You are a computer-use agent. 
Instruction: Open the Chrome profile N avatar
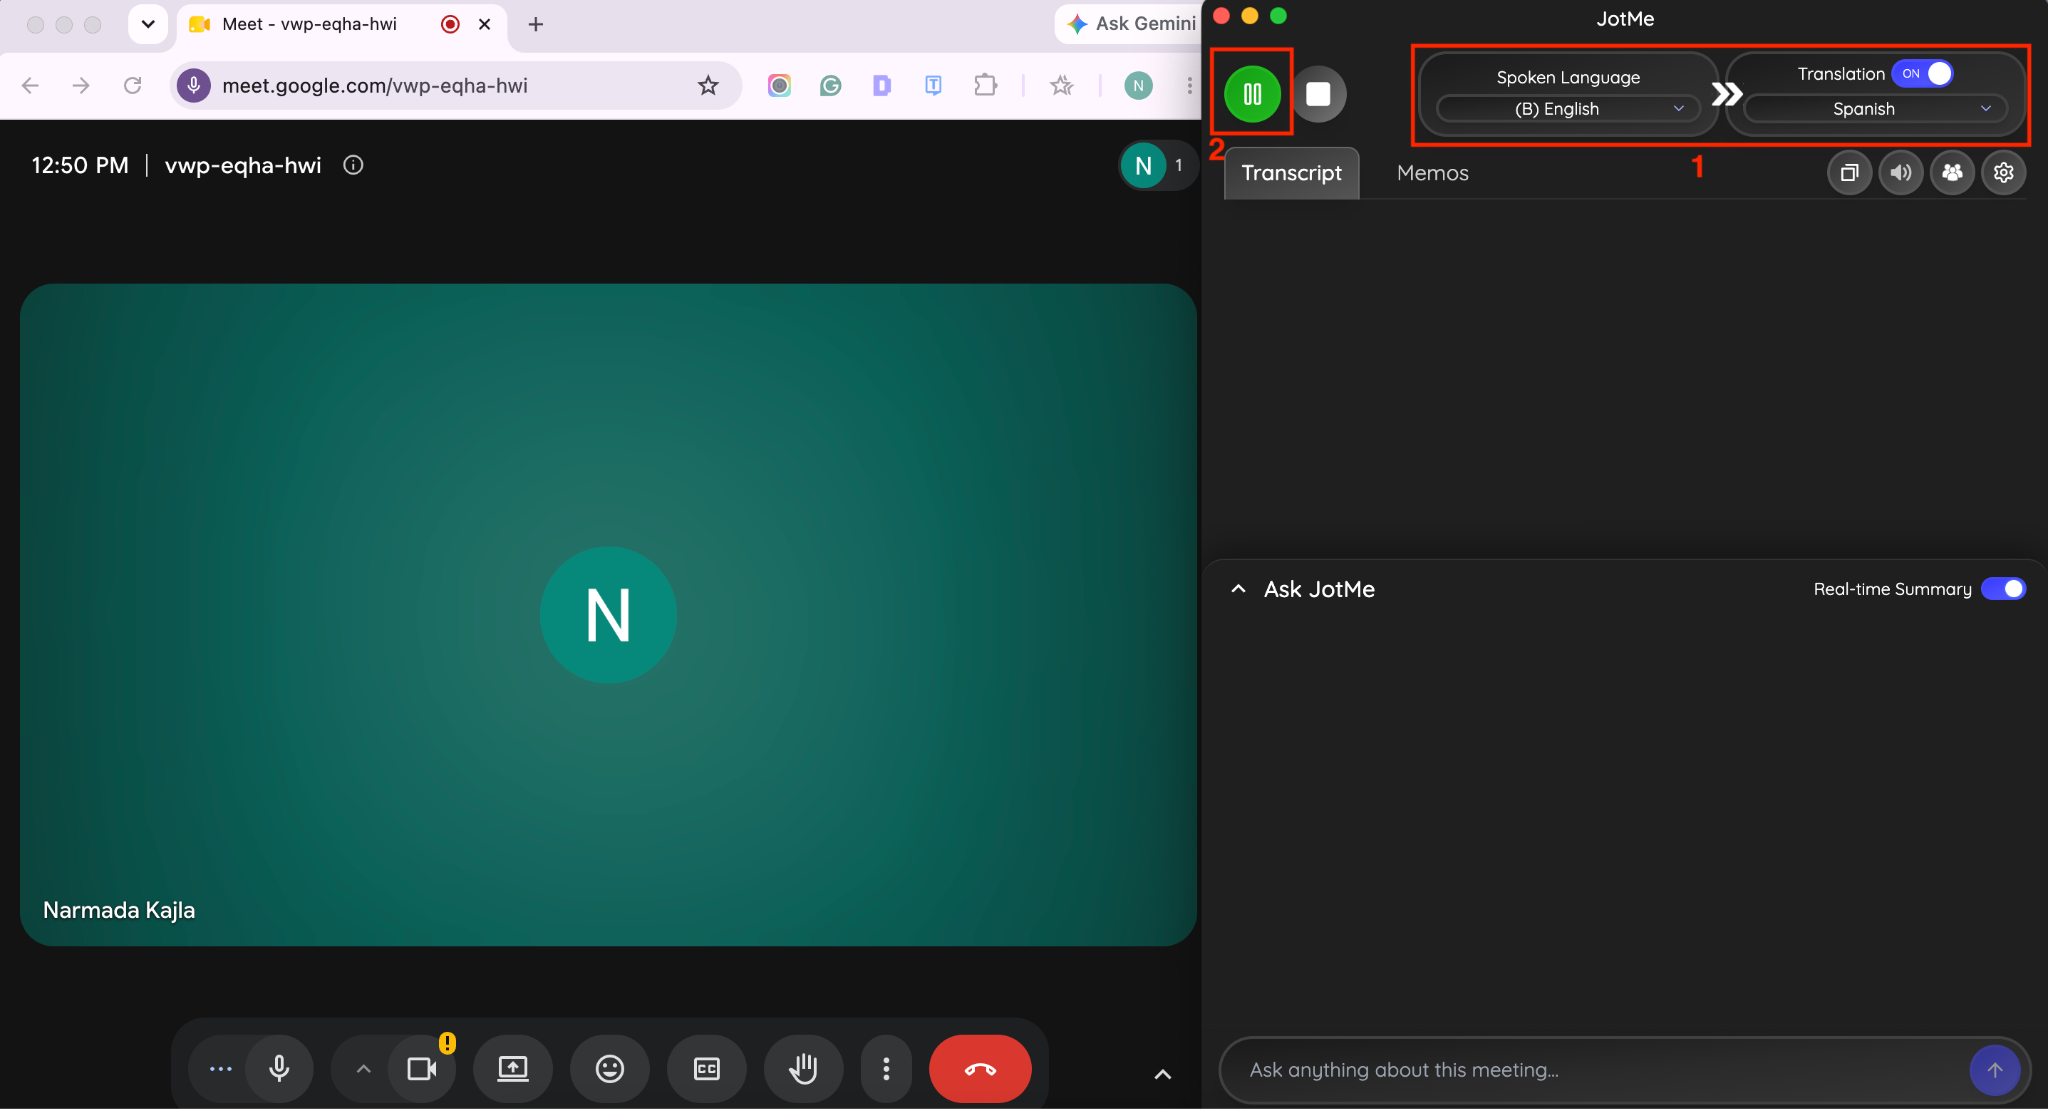coord(1138,85)
